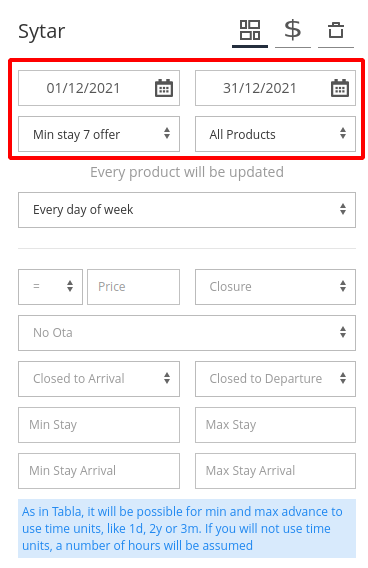This screenshot has width=368, height=568.
Task: Open the Closure dropdown
Action: pos(275,287)
